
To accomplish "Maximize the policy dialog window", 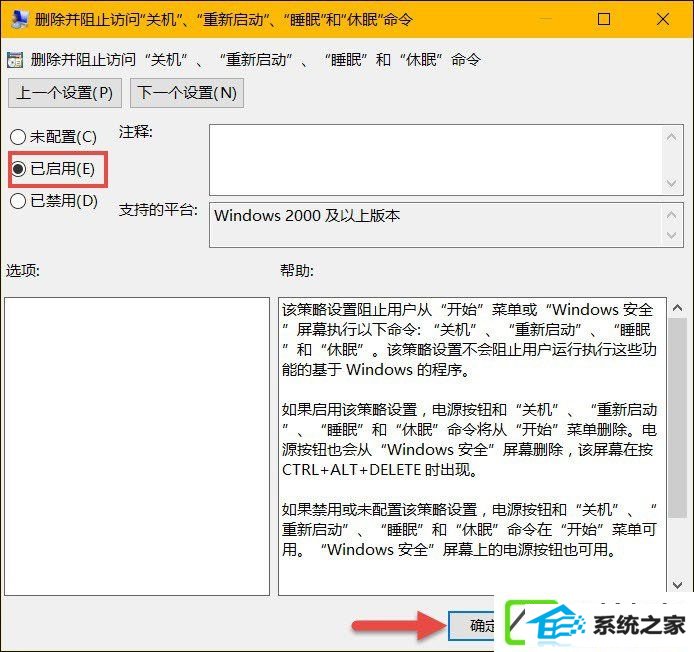I will click(604, 19).
